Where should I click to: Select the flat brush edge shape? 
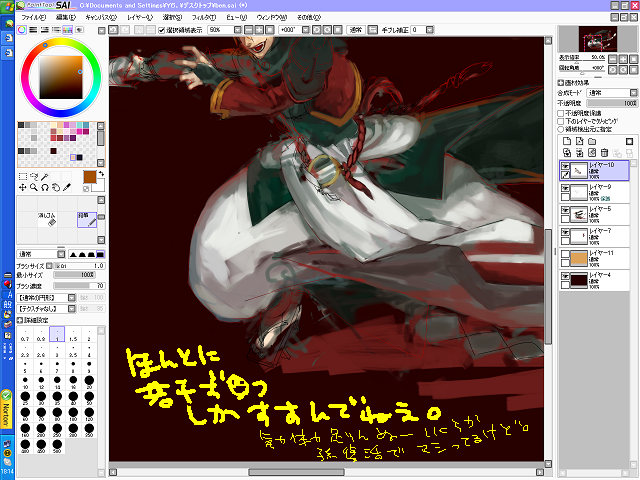100,254
